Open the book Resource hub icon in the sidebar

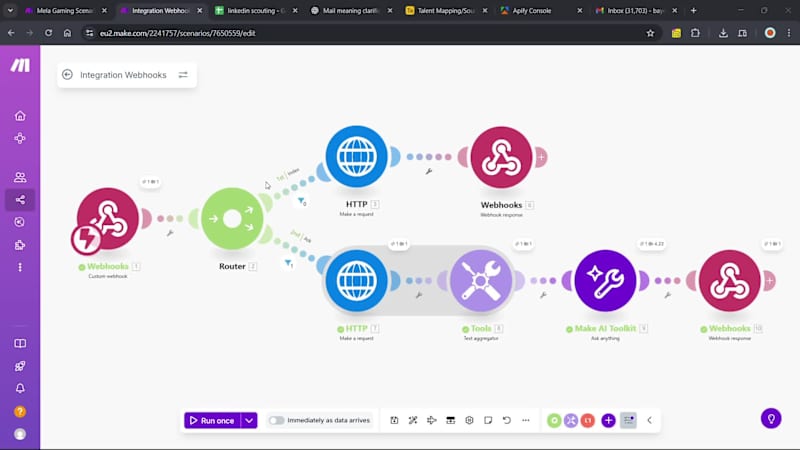[x=20, y=343]
